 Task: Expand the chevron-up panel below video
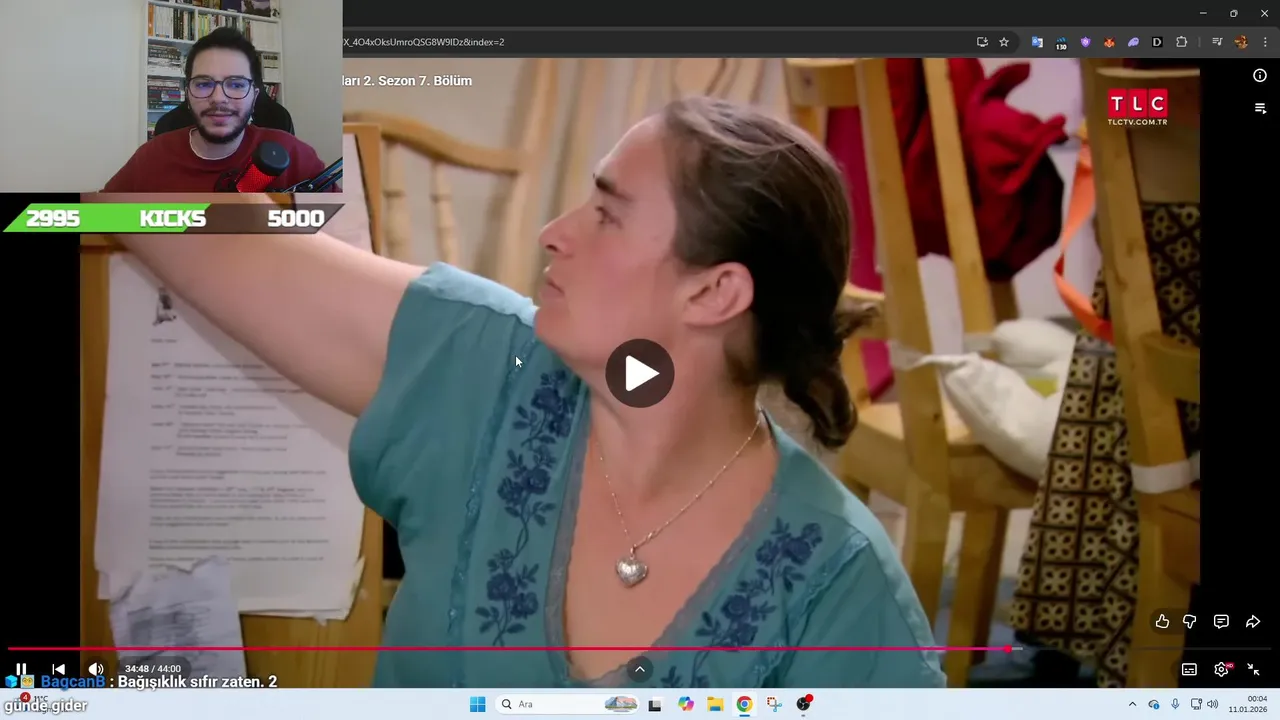[640, 669]
